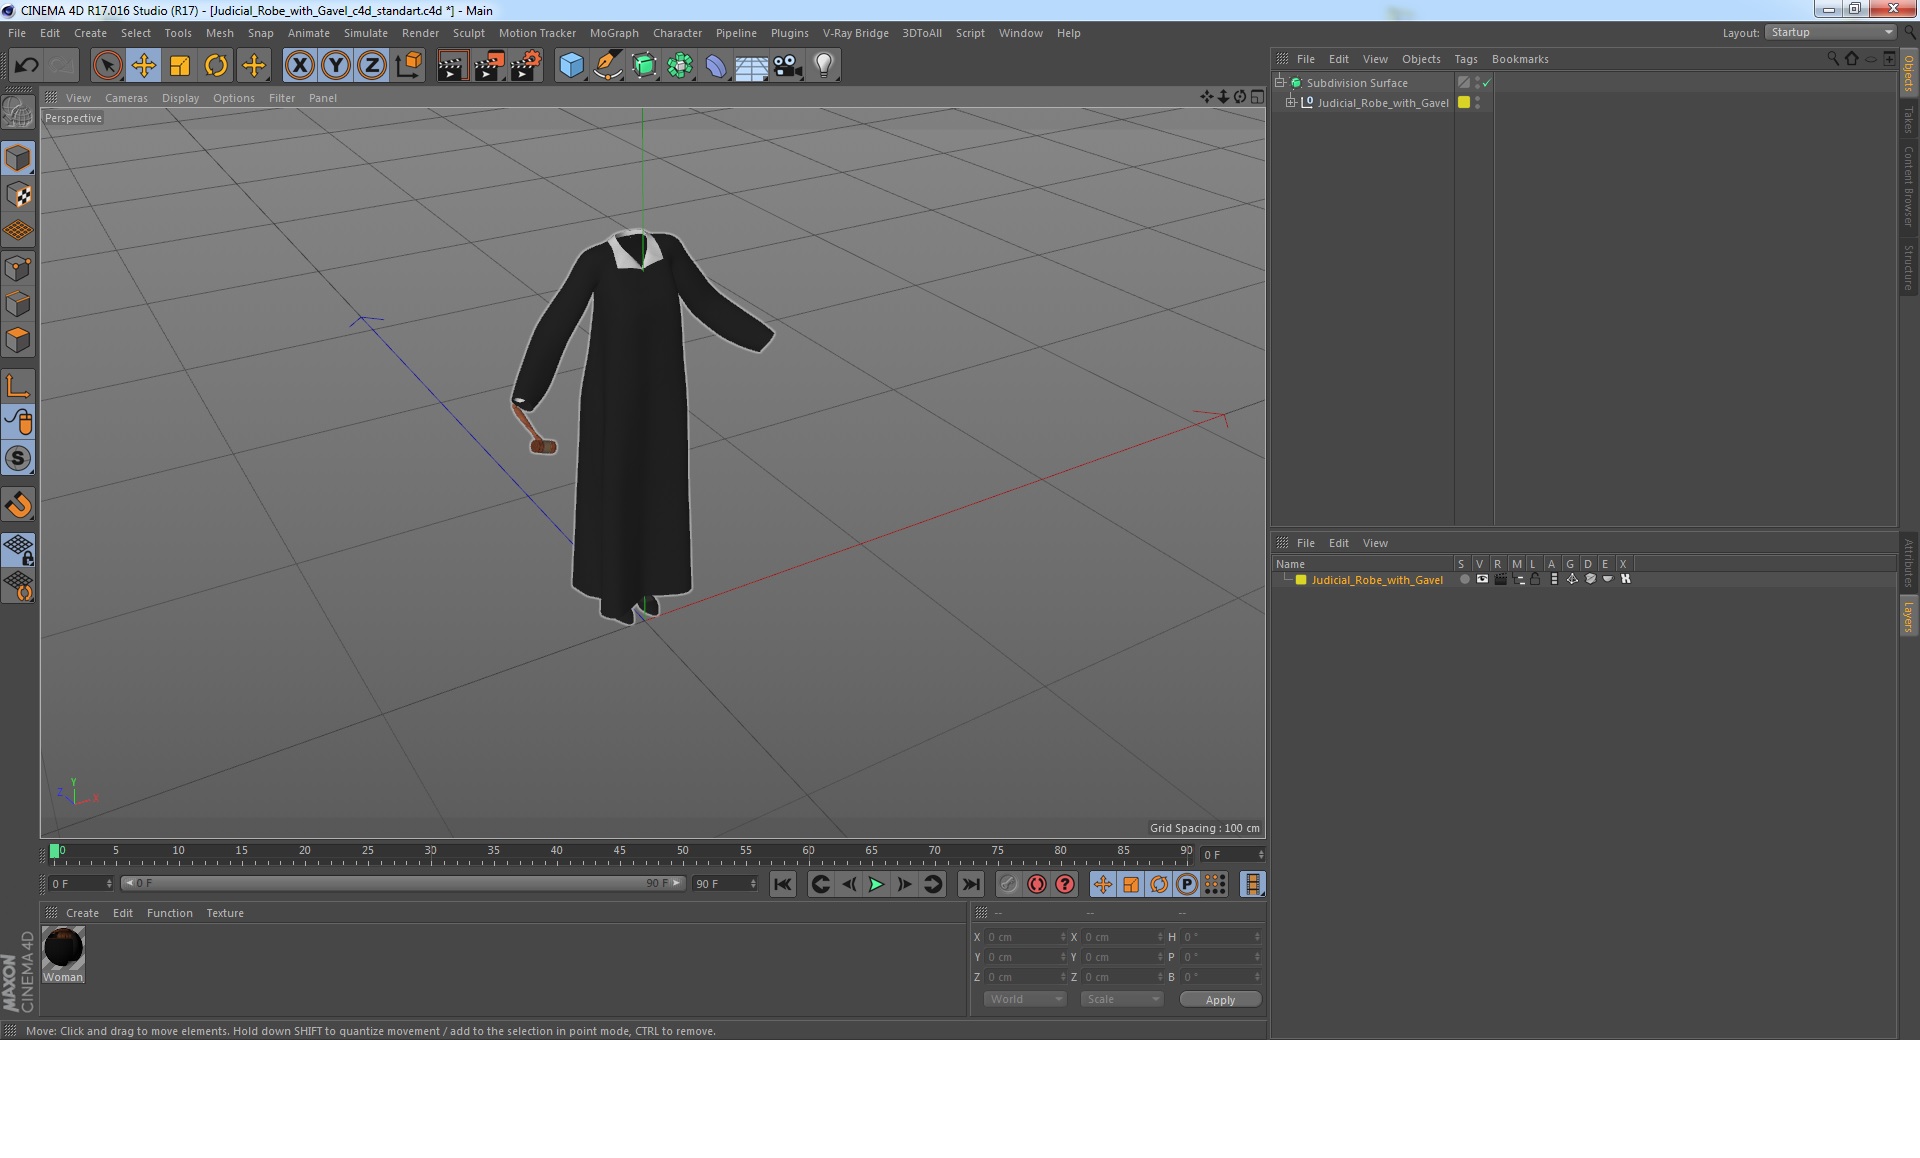Viewport: 1920px width, 1158px height.
Task: Toggle Y axis lock
Action: (336, 66)
